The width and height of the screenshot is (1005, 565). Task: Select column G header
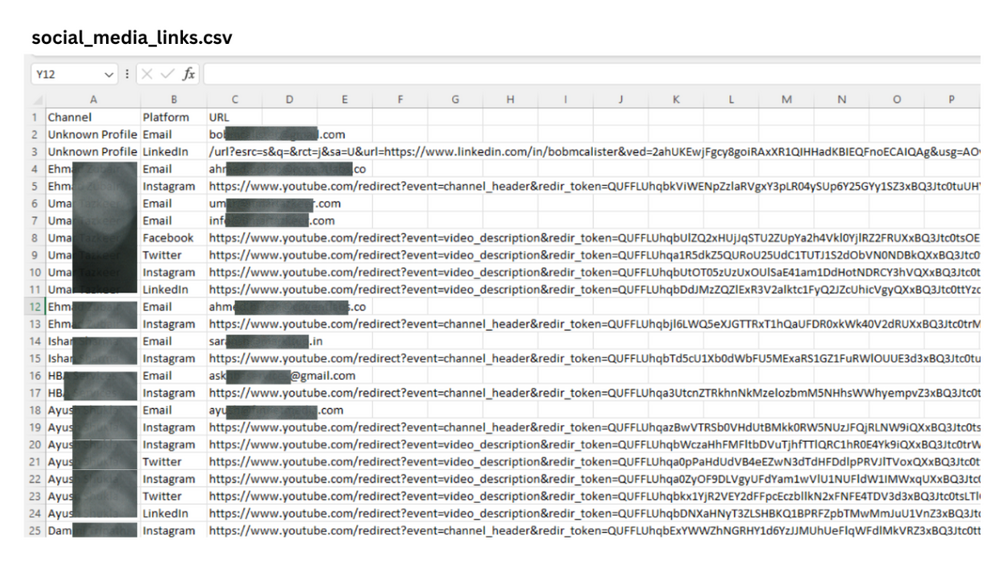coord(455,99)
